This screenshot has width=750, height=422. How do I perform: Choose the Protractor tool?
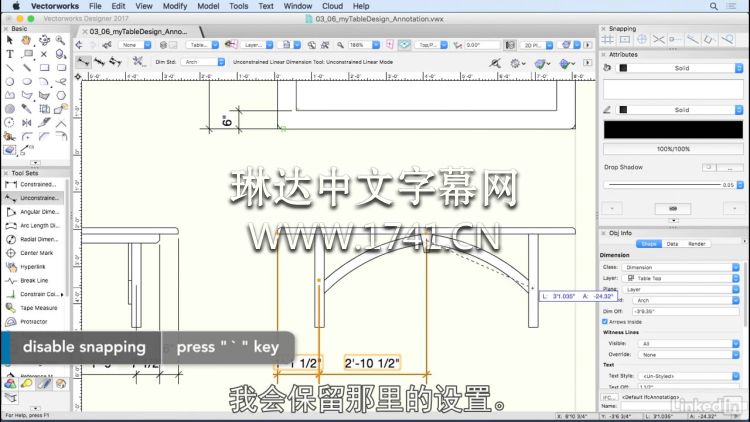tap(33, 322)
